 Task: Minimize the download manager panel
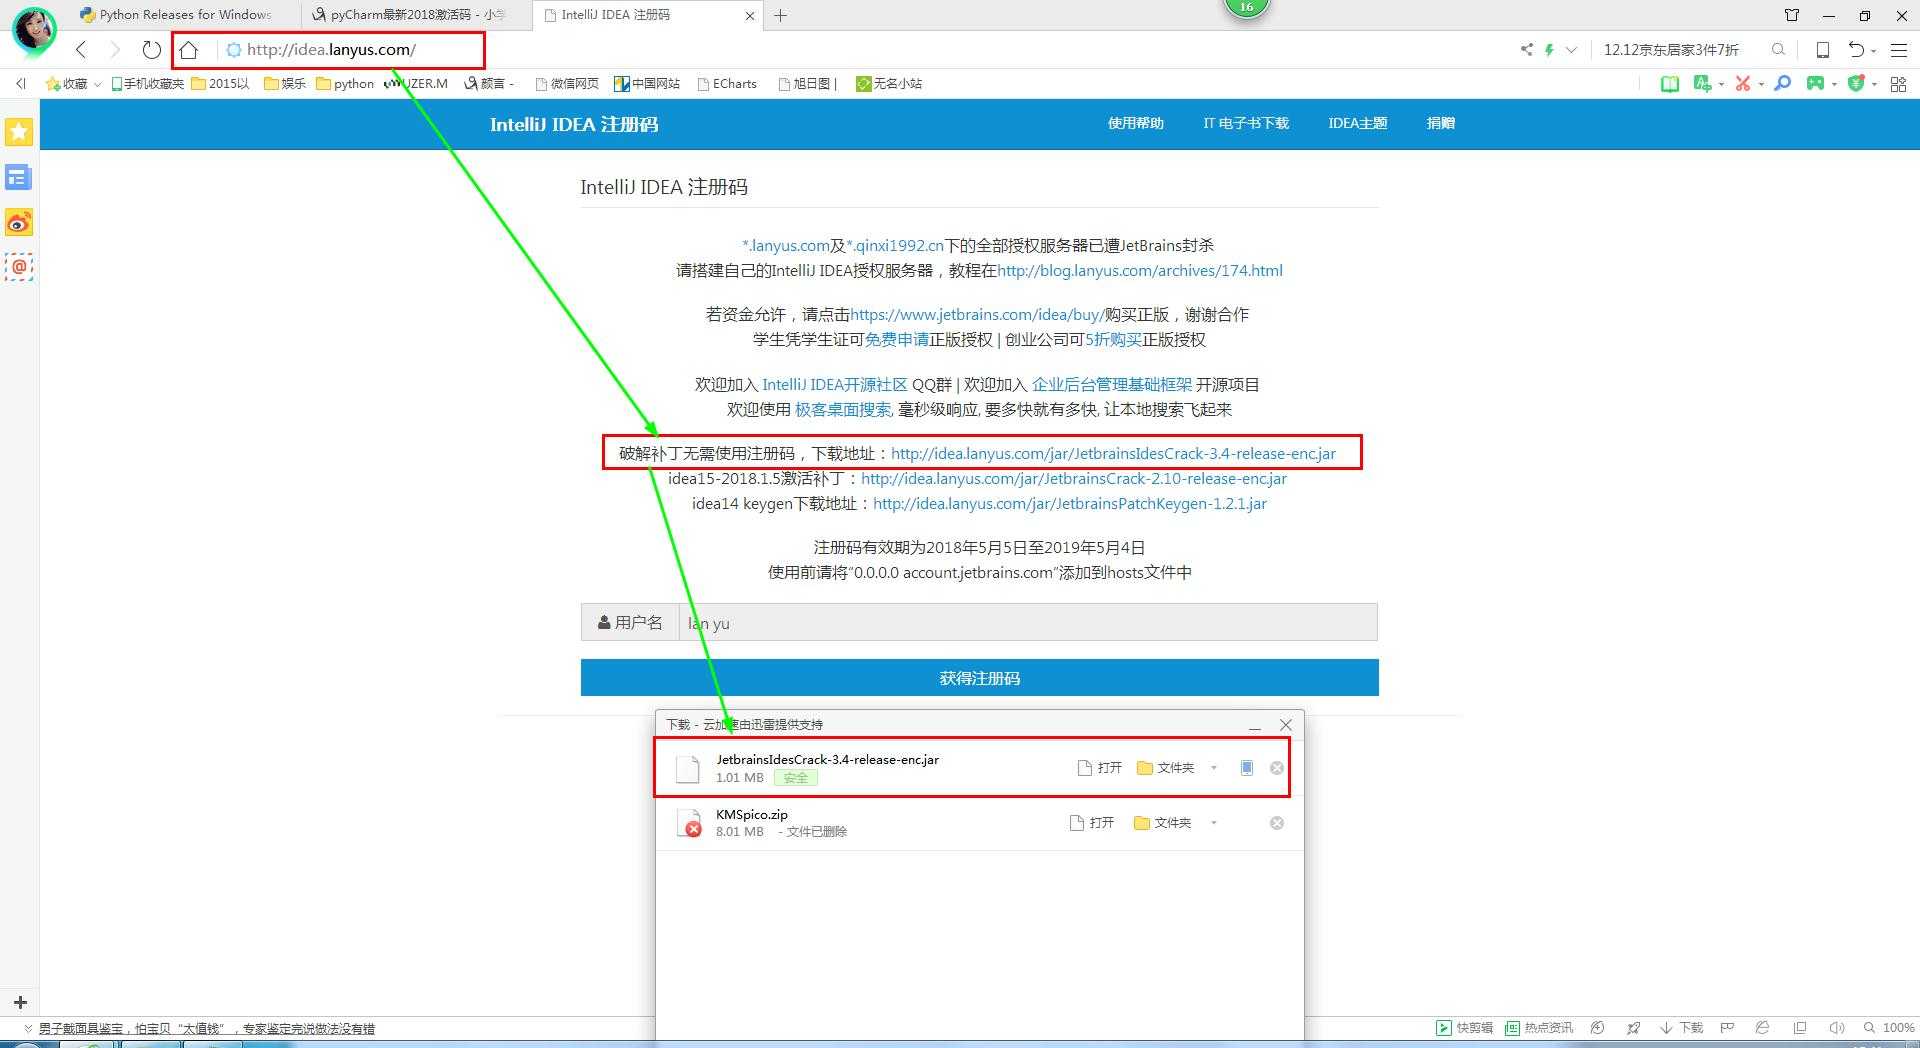coord(1255,726)
